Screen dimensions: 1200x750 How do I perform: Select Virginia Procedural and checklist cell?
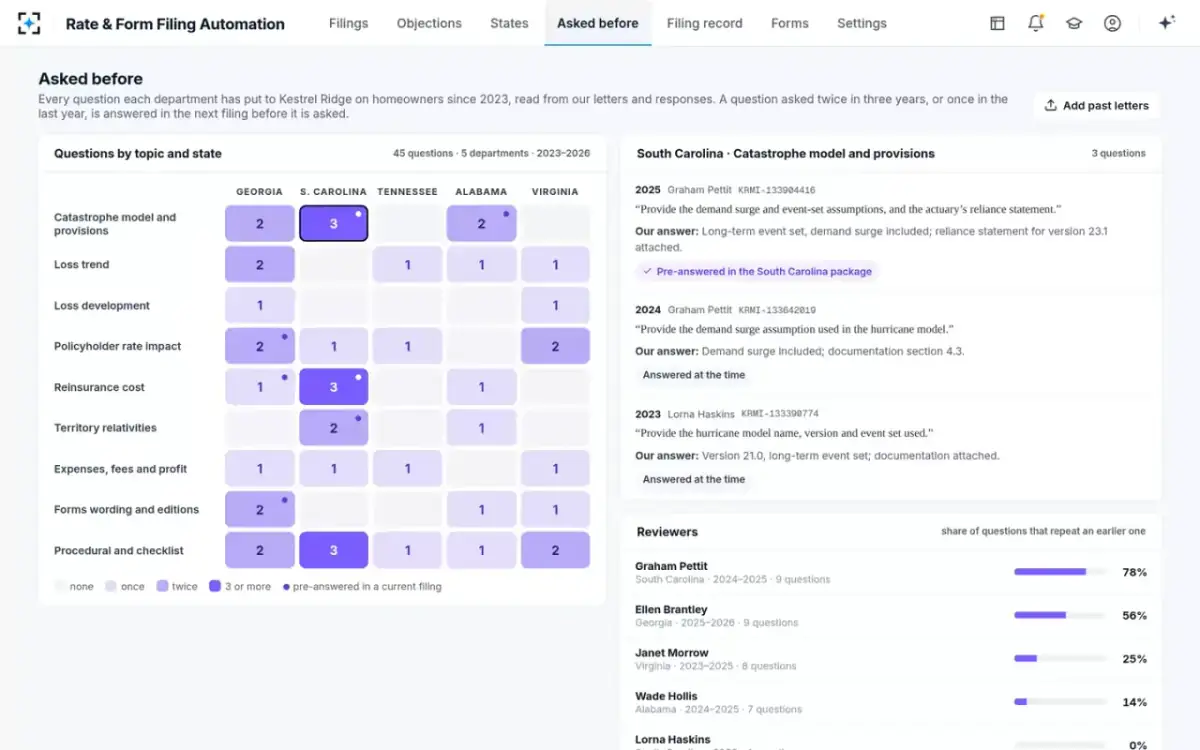click(x=556, y=550)
